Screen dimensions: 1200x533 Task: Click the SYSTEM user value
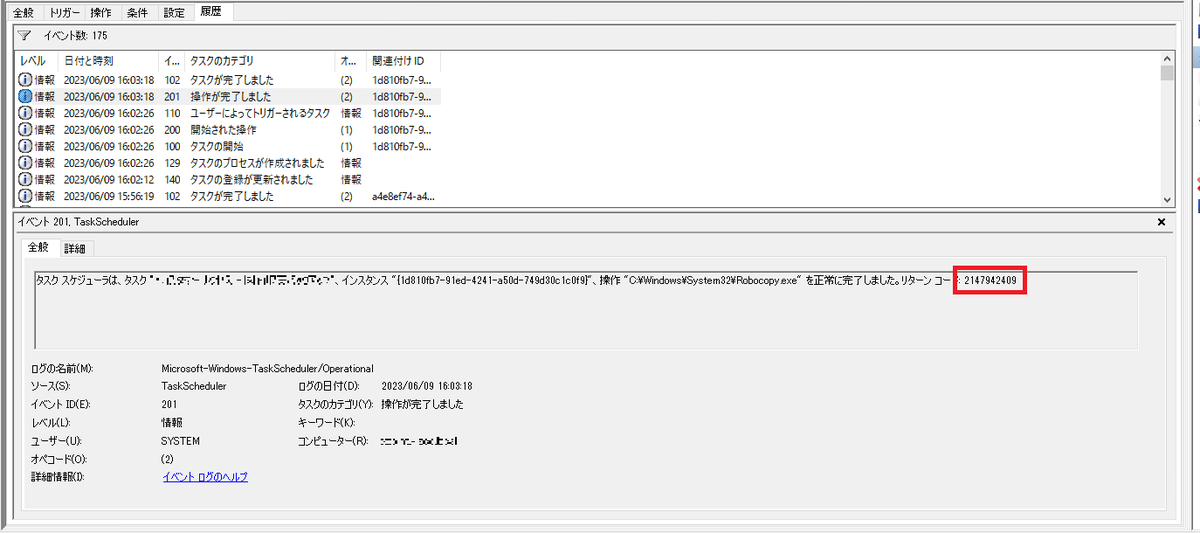point(181,441)
